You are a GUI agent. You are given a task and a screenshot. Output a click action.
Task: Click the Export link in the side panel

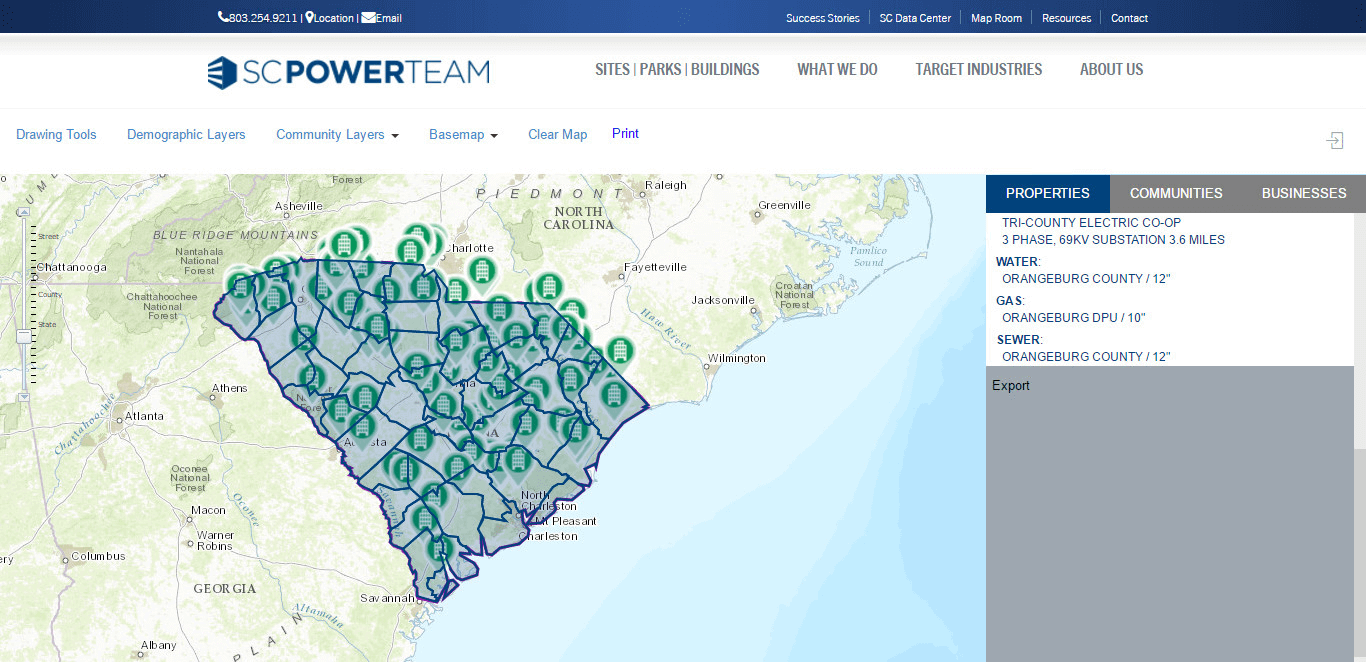pyautogui.click(x=1011, y=386)
